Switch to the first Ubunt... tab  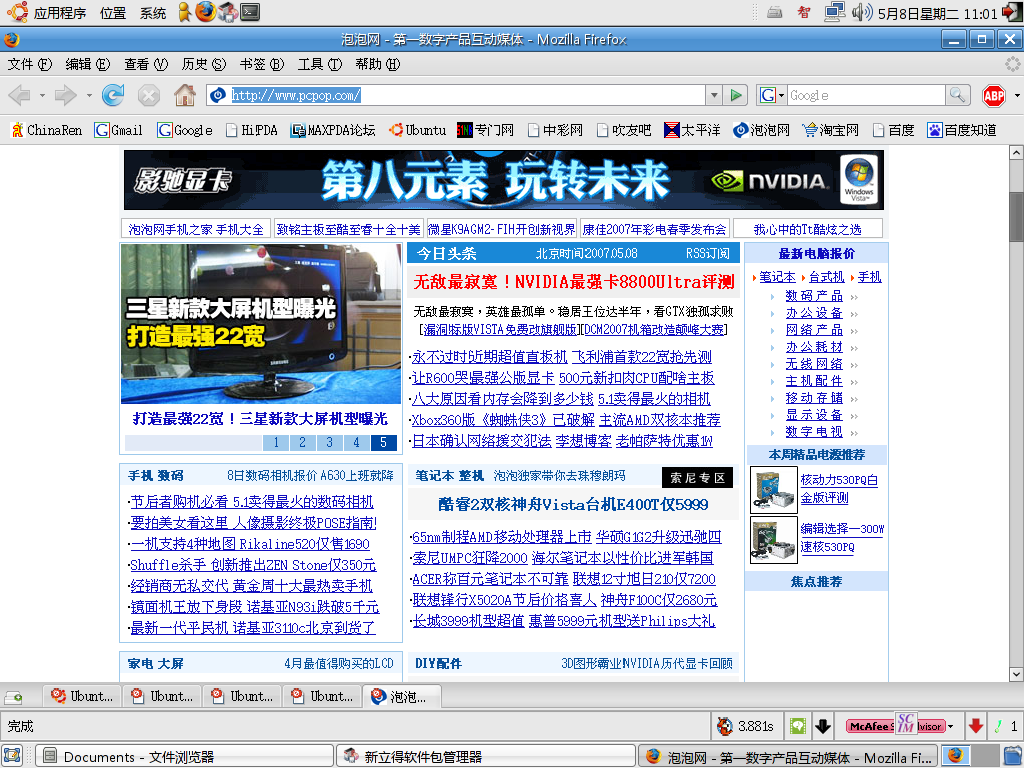(82, 697)
